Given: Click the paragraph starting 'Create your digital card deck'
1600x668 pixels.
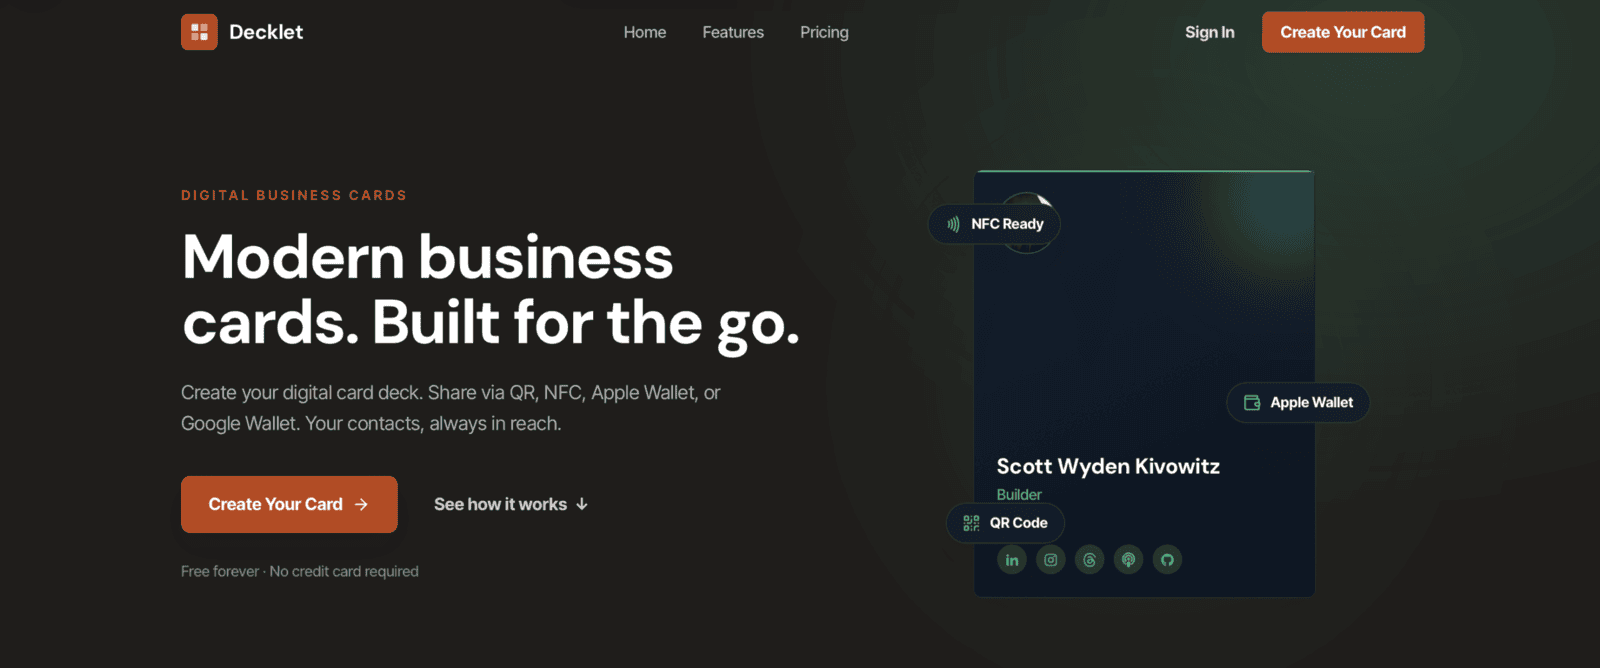Looking at the screenshot, I should [x=451, y=408].
